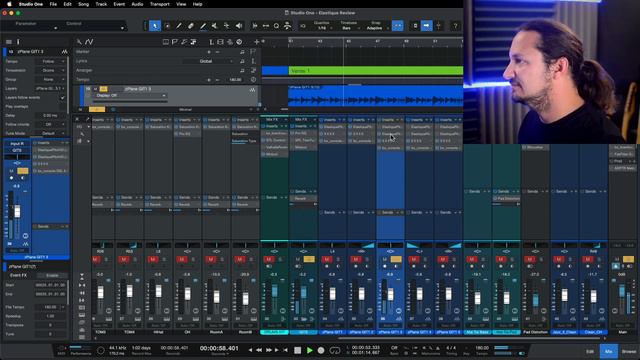Toggle mute on the Mai Tai Bass channel

(x=472, y=259)
